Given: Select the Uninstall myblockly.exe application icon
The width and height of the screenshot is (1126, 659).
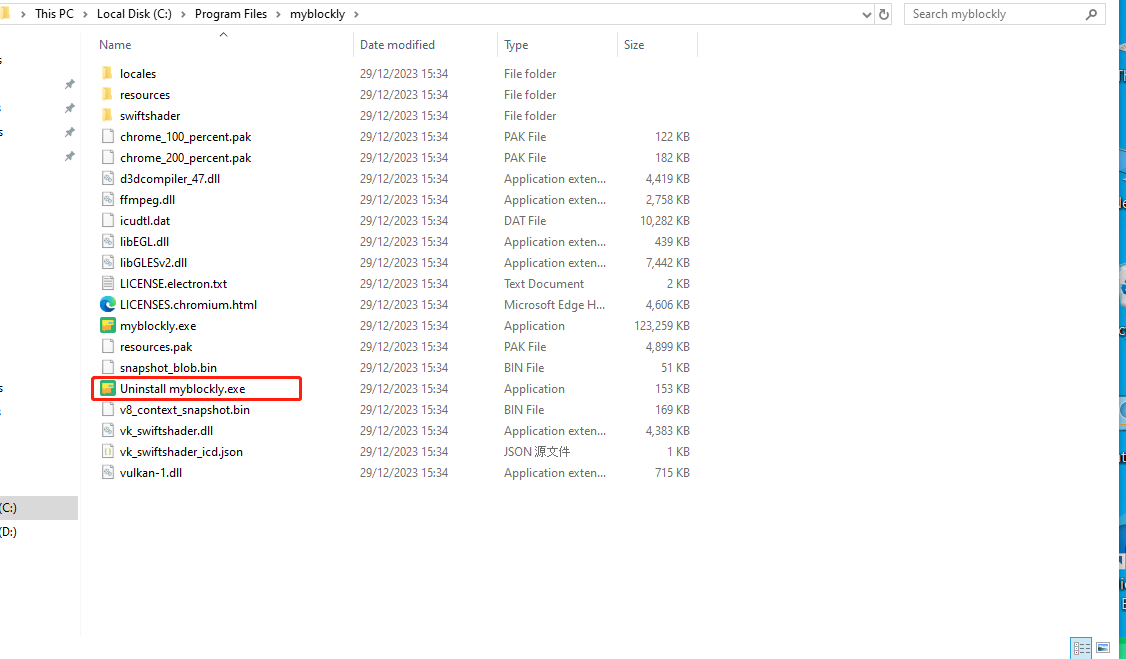Looking at the screenshot, I should point(108,388).
